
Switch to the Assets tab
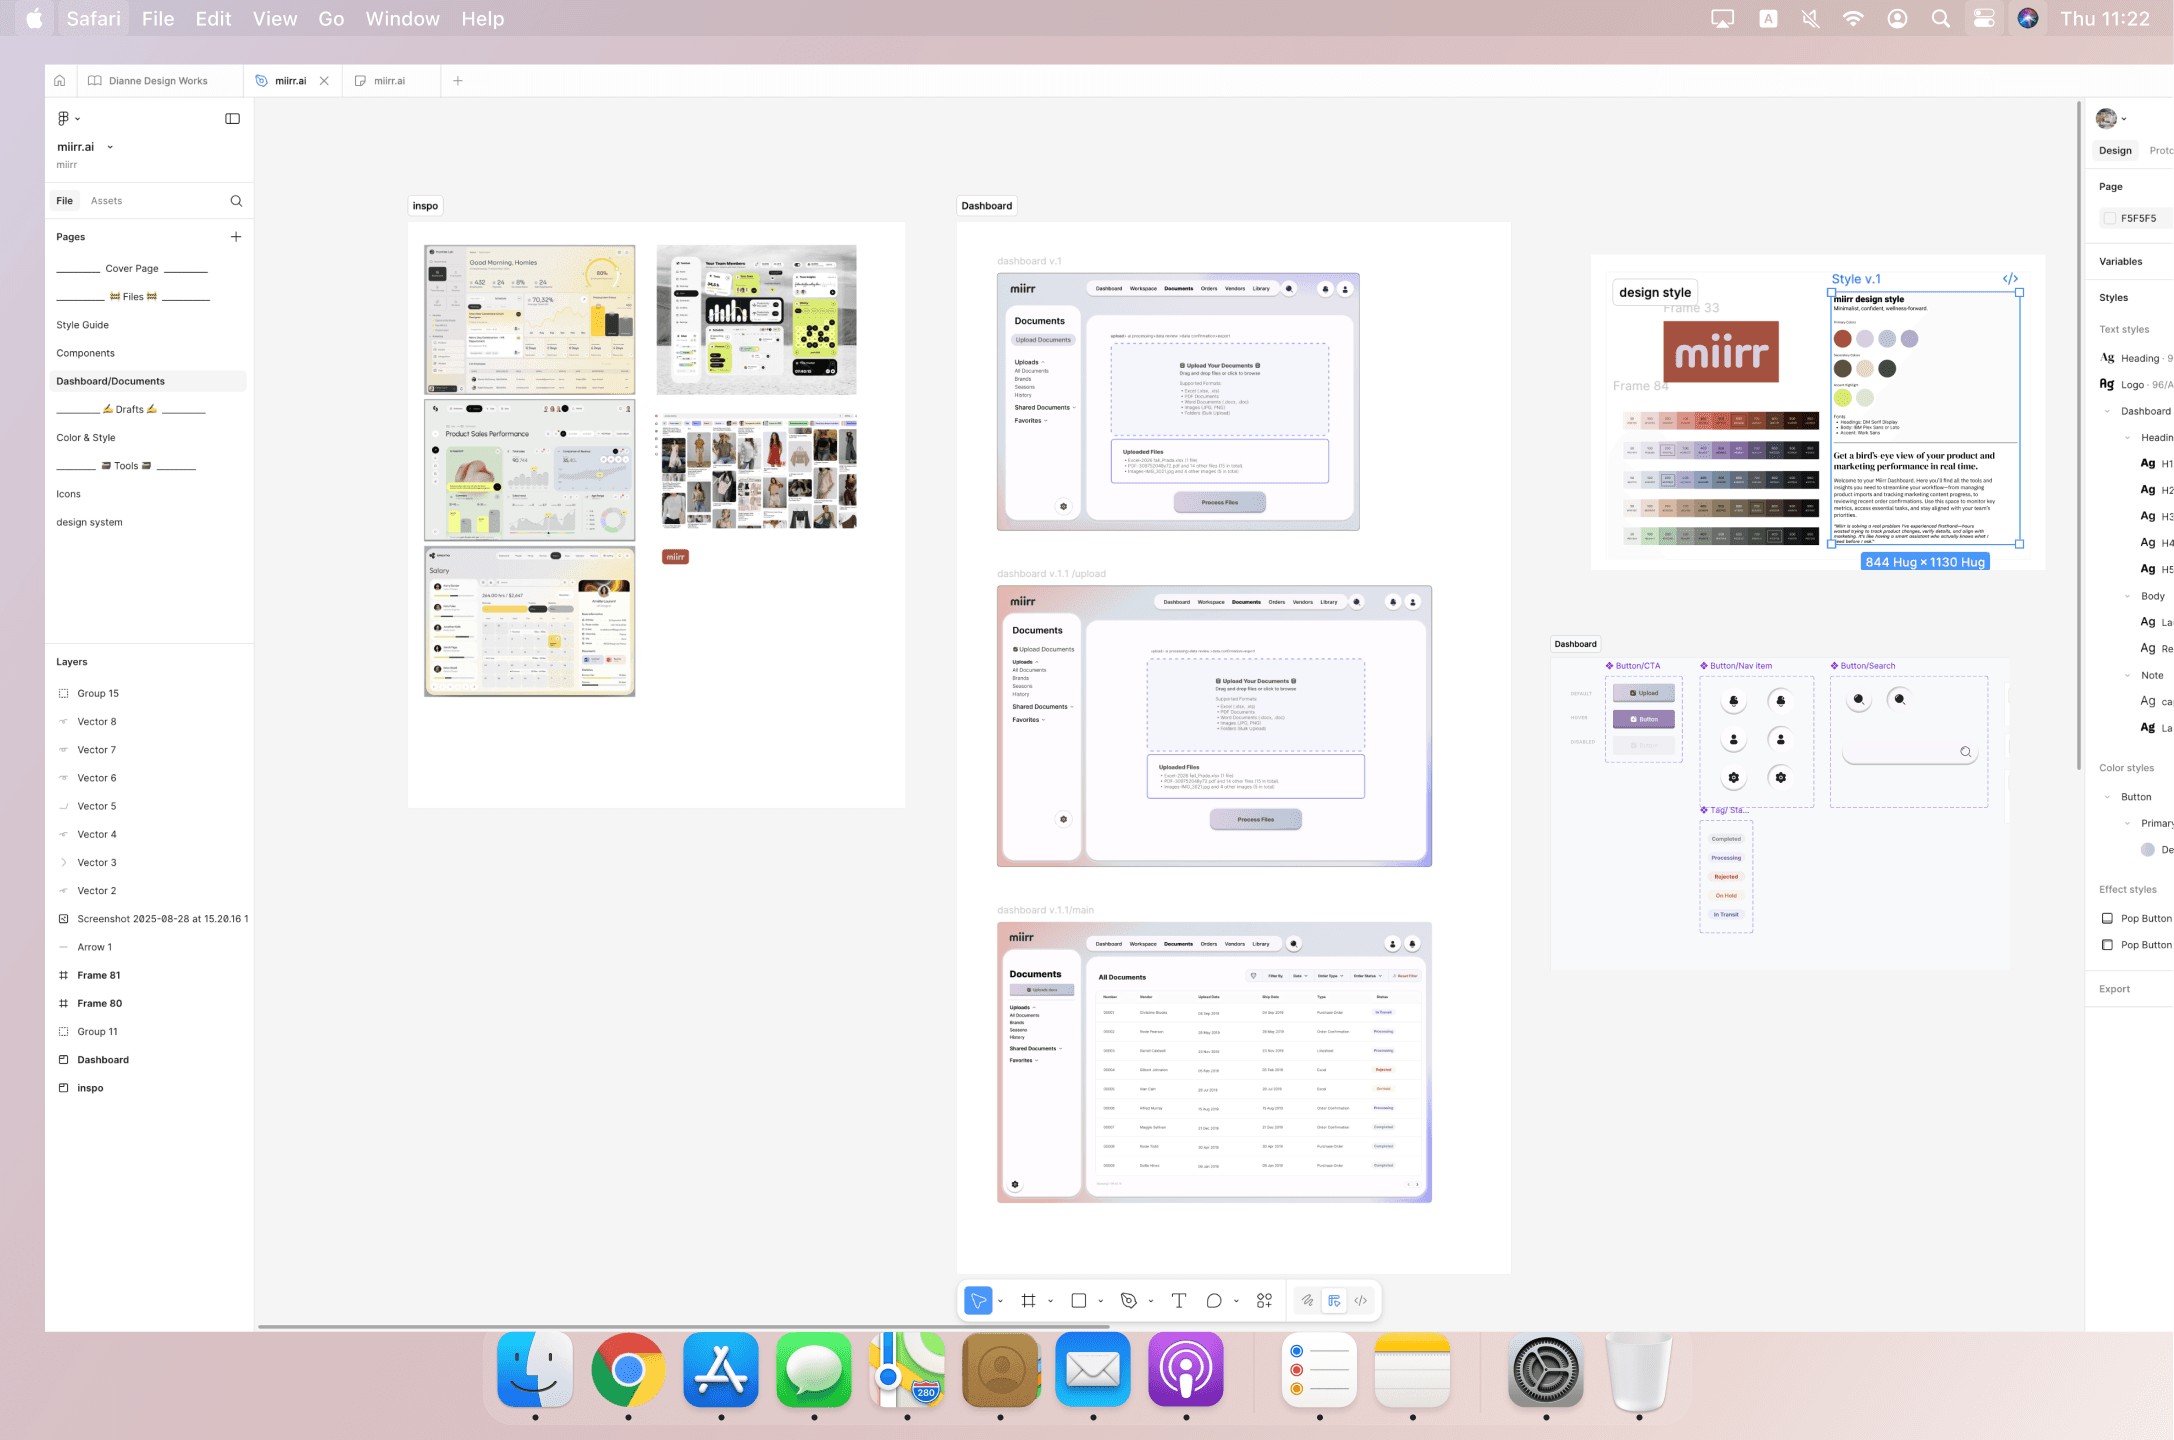click(106, 201)
